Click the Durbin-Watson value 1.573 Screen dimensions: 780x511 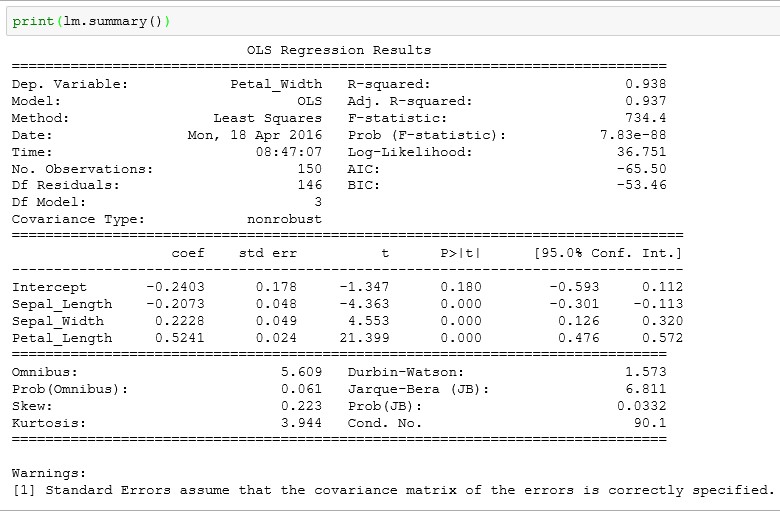[645, 372]
